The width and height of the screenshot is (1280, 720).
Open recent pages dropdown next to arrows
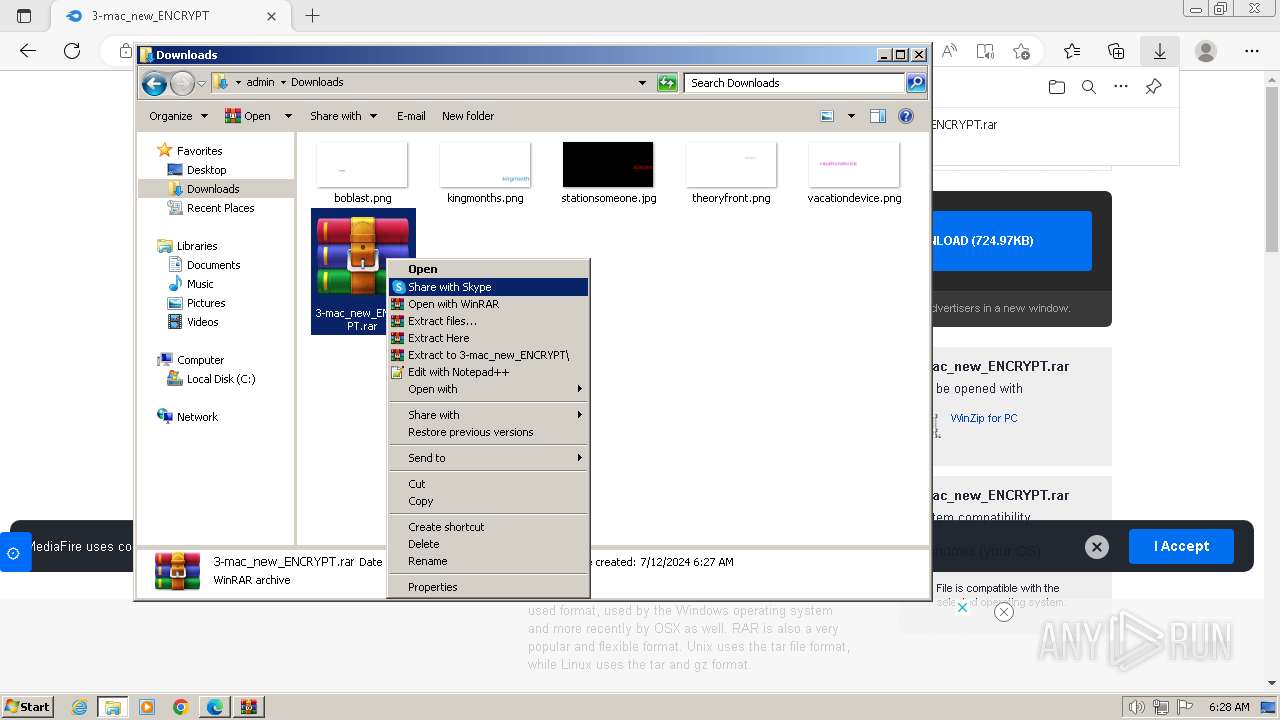tap(202, 84)
